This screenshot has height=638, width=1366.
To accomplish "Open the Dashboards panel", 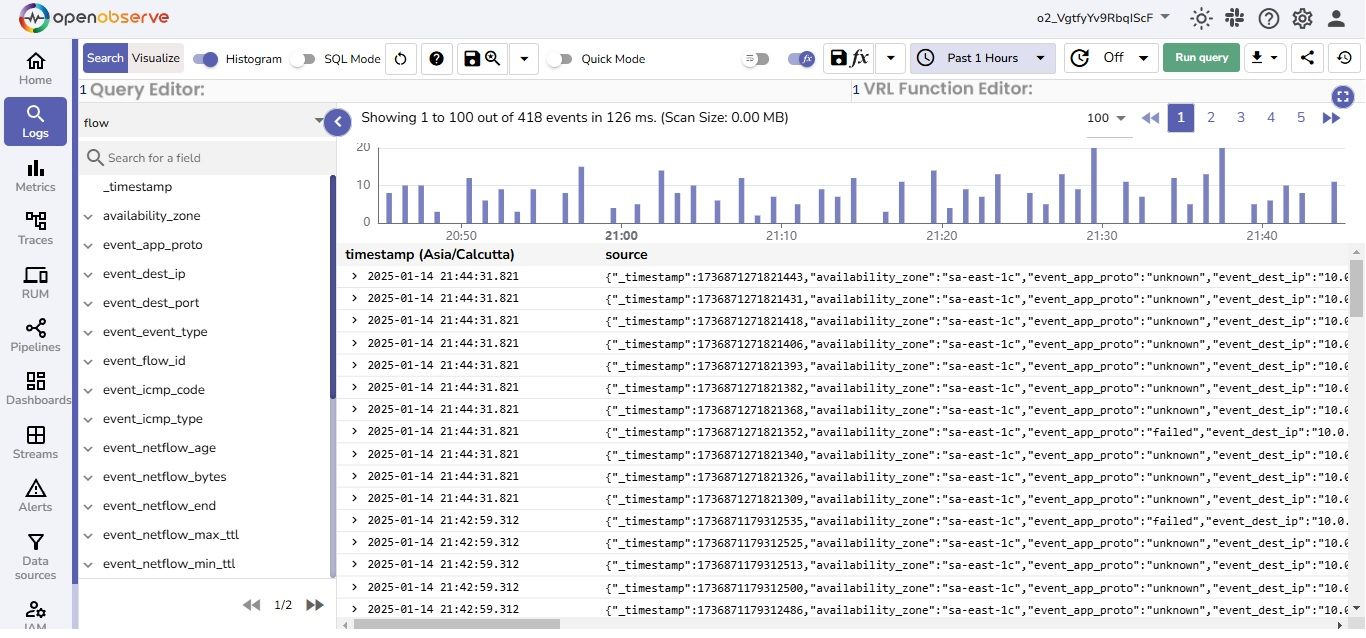I will [x=38, y=388].
